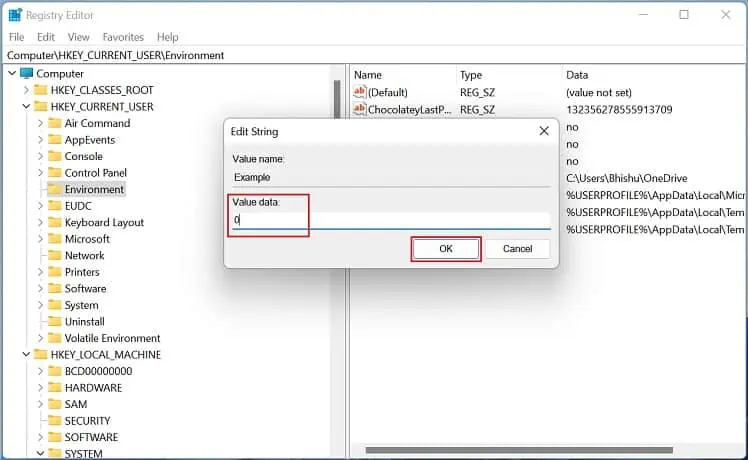Click the Control Panel folder icon
The image size is (748, 460).
coord(55,173)
